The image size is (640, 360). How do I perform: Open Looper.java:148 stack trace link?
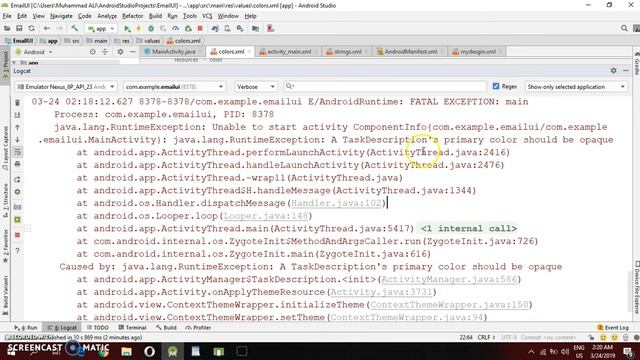pyautogui.click(x=266, y=216)
